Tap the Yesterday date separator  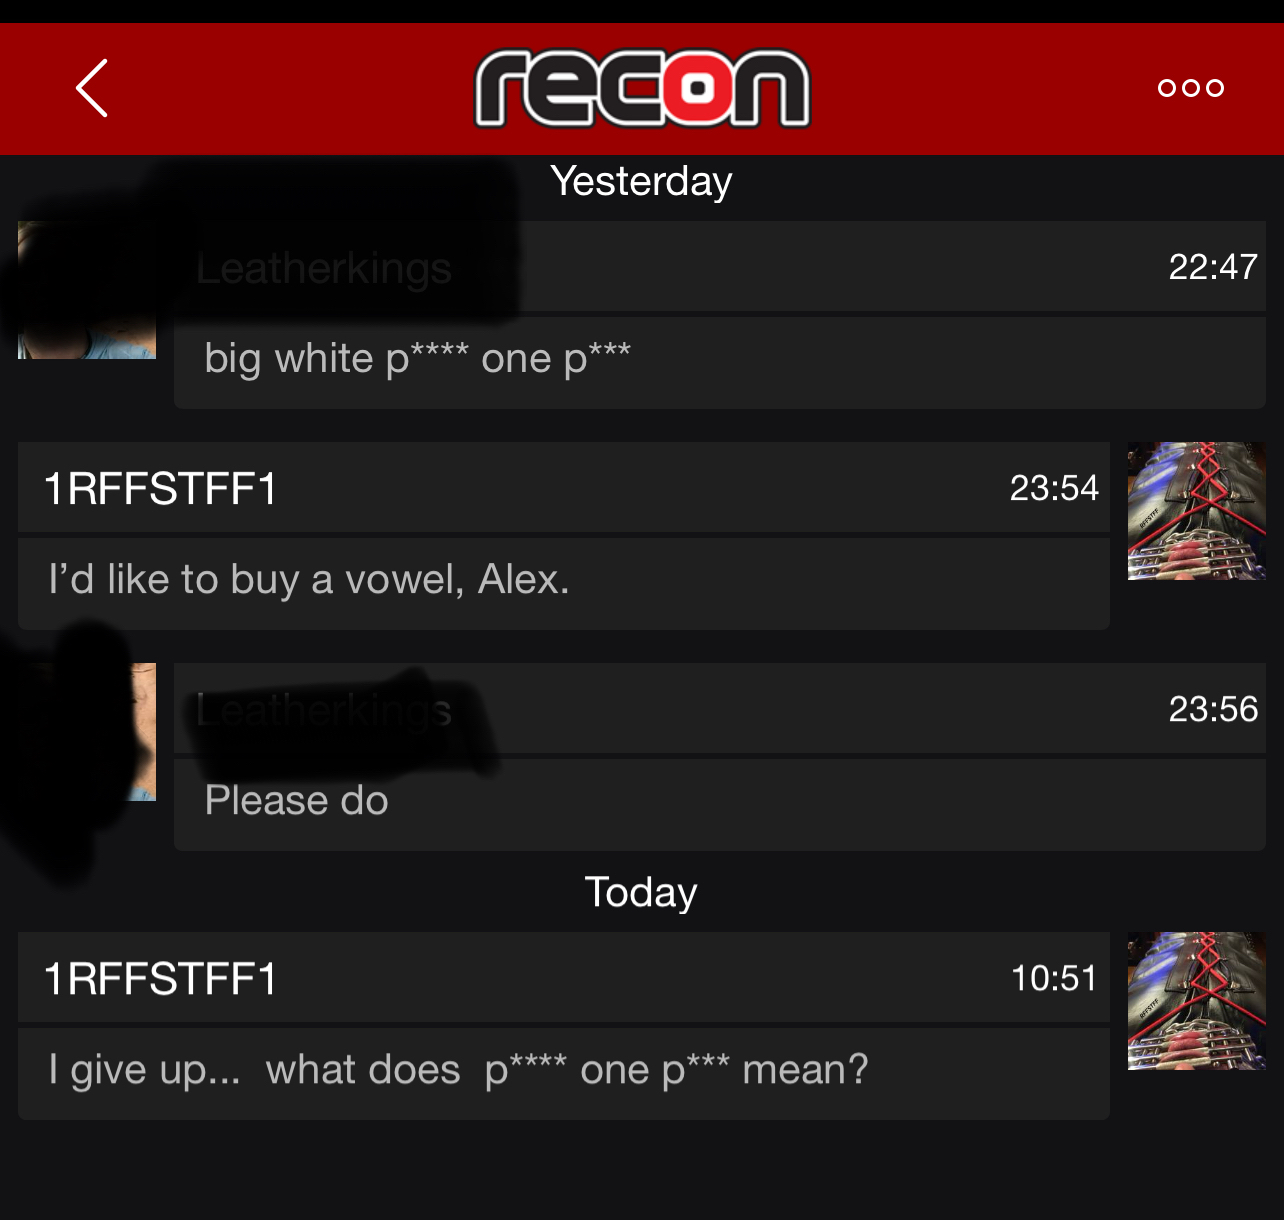(641, 182)
